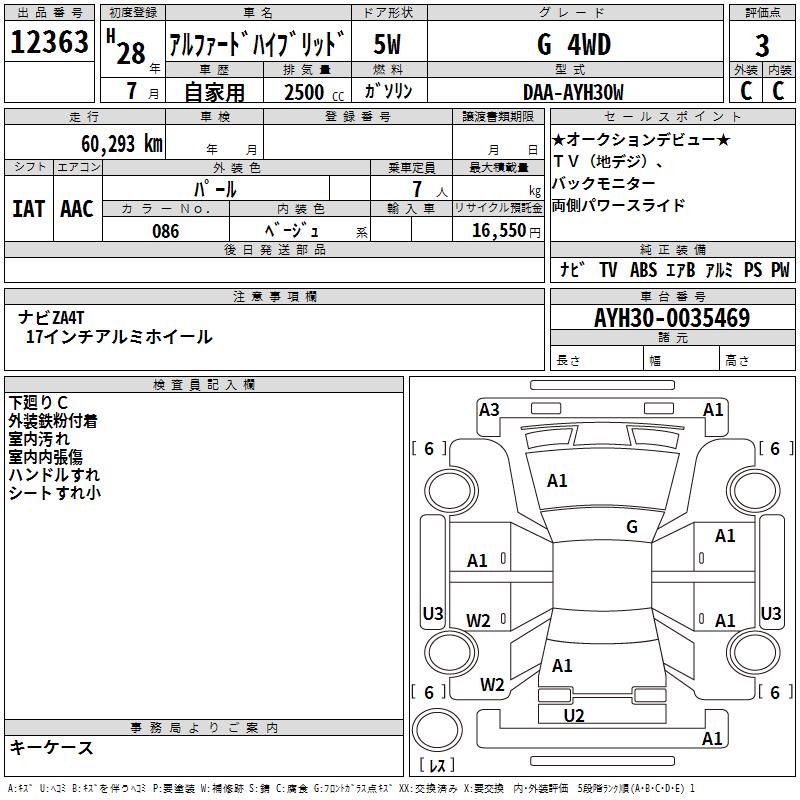This screenshot has height=800, width=800.
Task: Select the spare tire circle above レス
Action: tap(437, 733)
